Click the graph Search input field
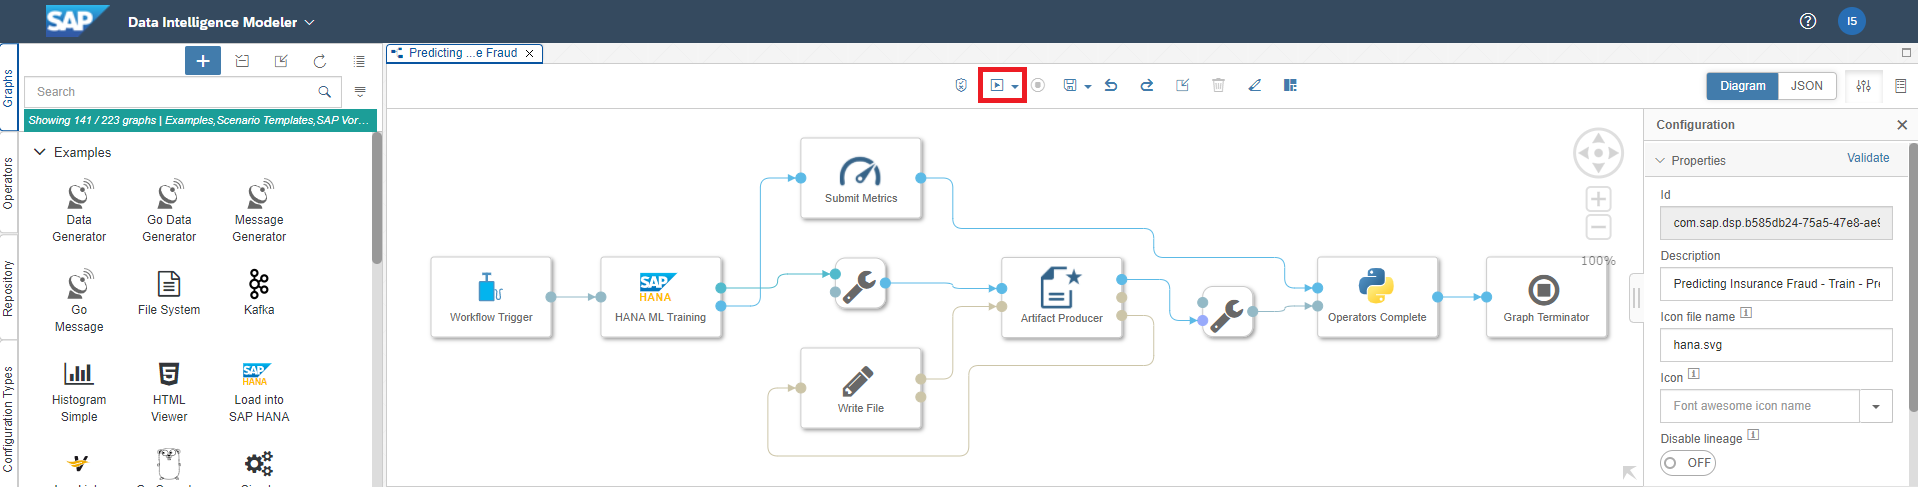This screenshot has width=1918, height=487. (170, 92)
